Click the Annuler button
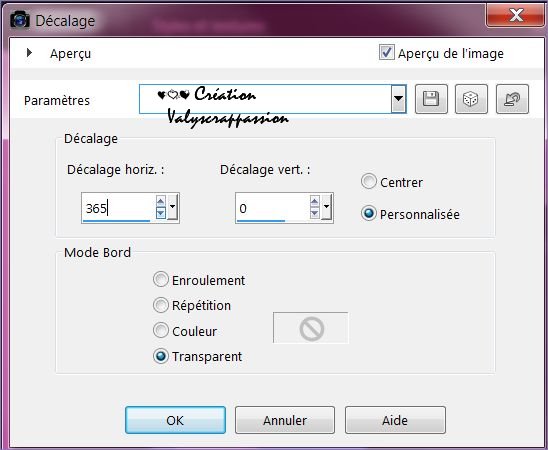The image size is (548, 450). coord(285,420)
